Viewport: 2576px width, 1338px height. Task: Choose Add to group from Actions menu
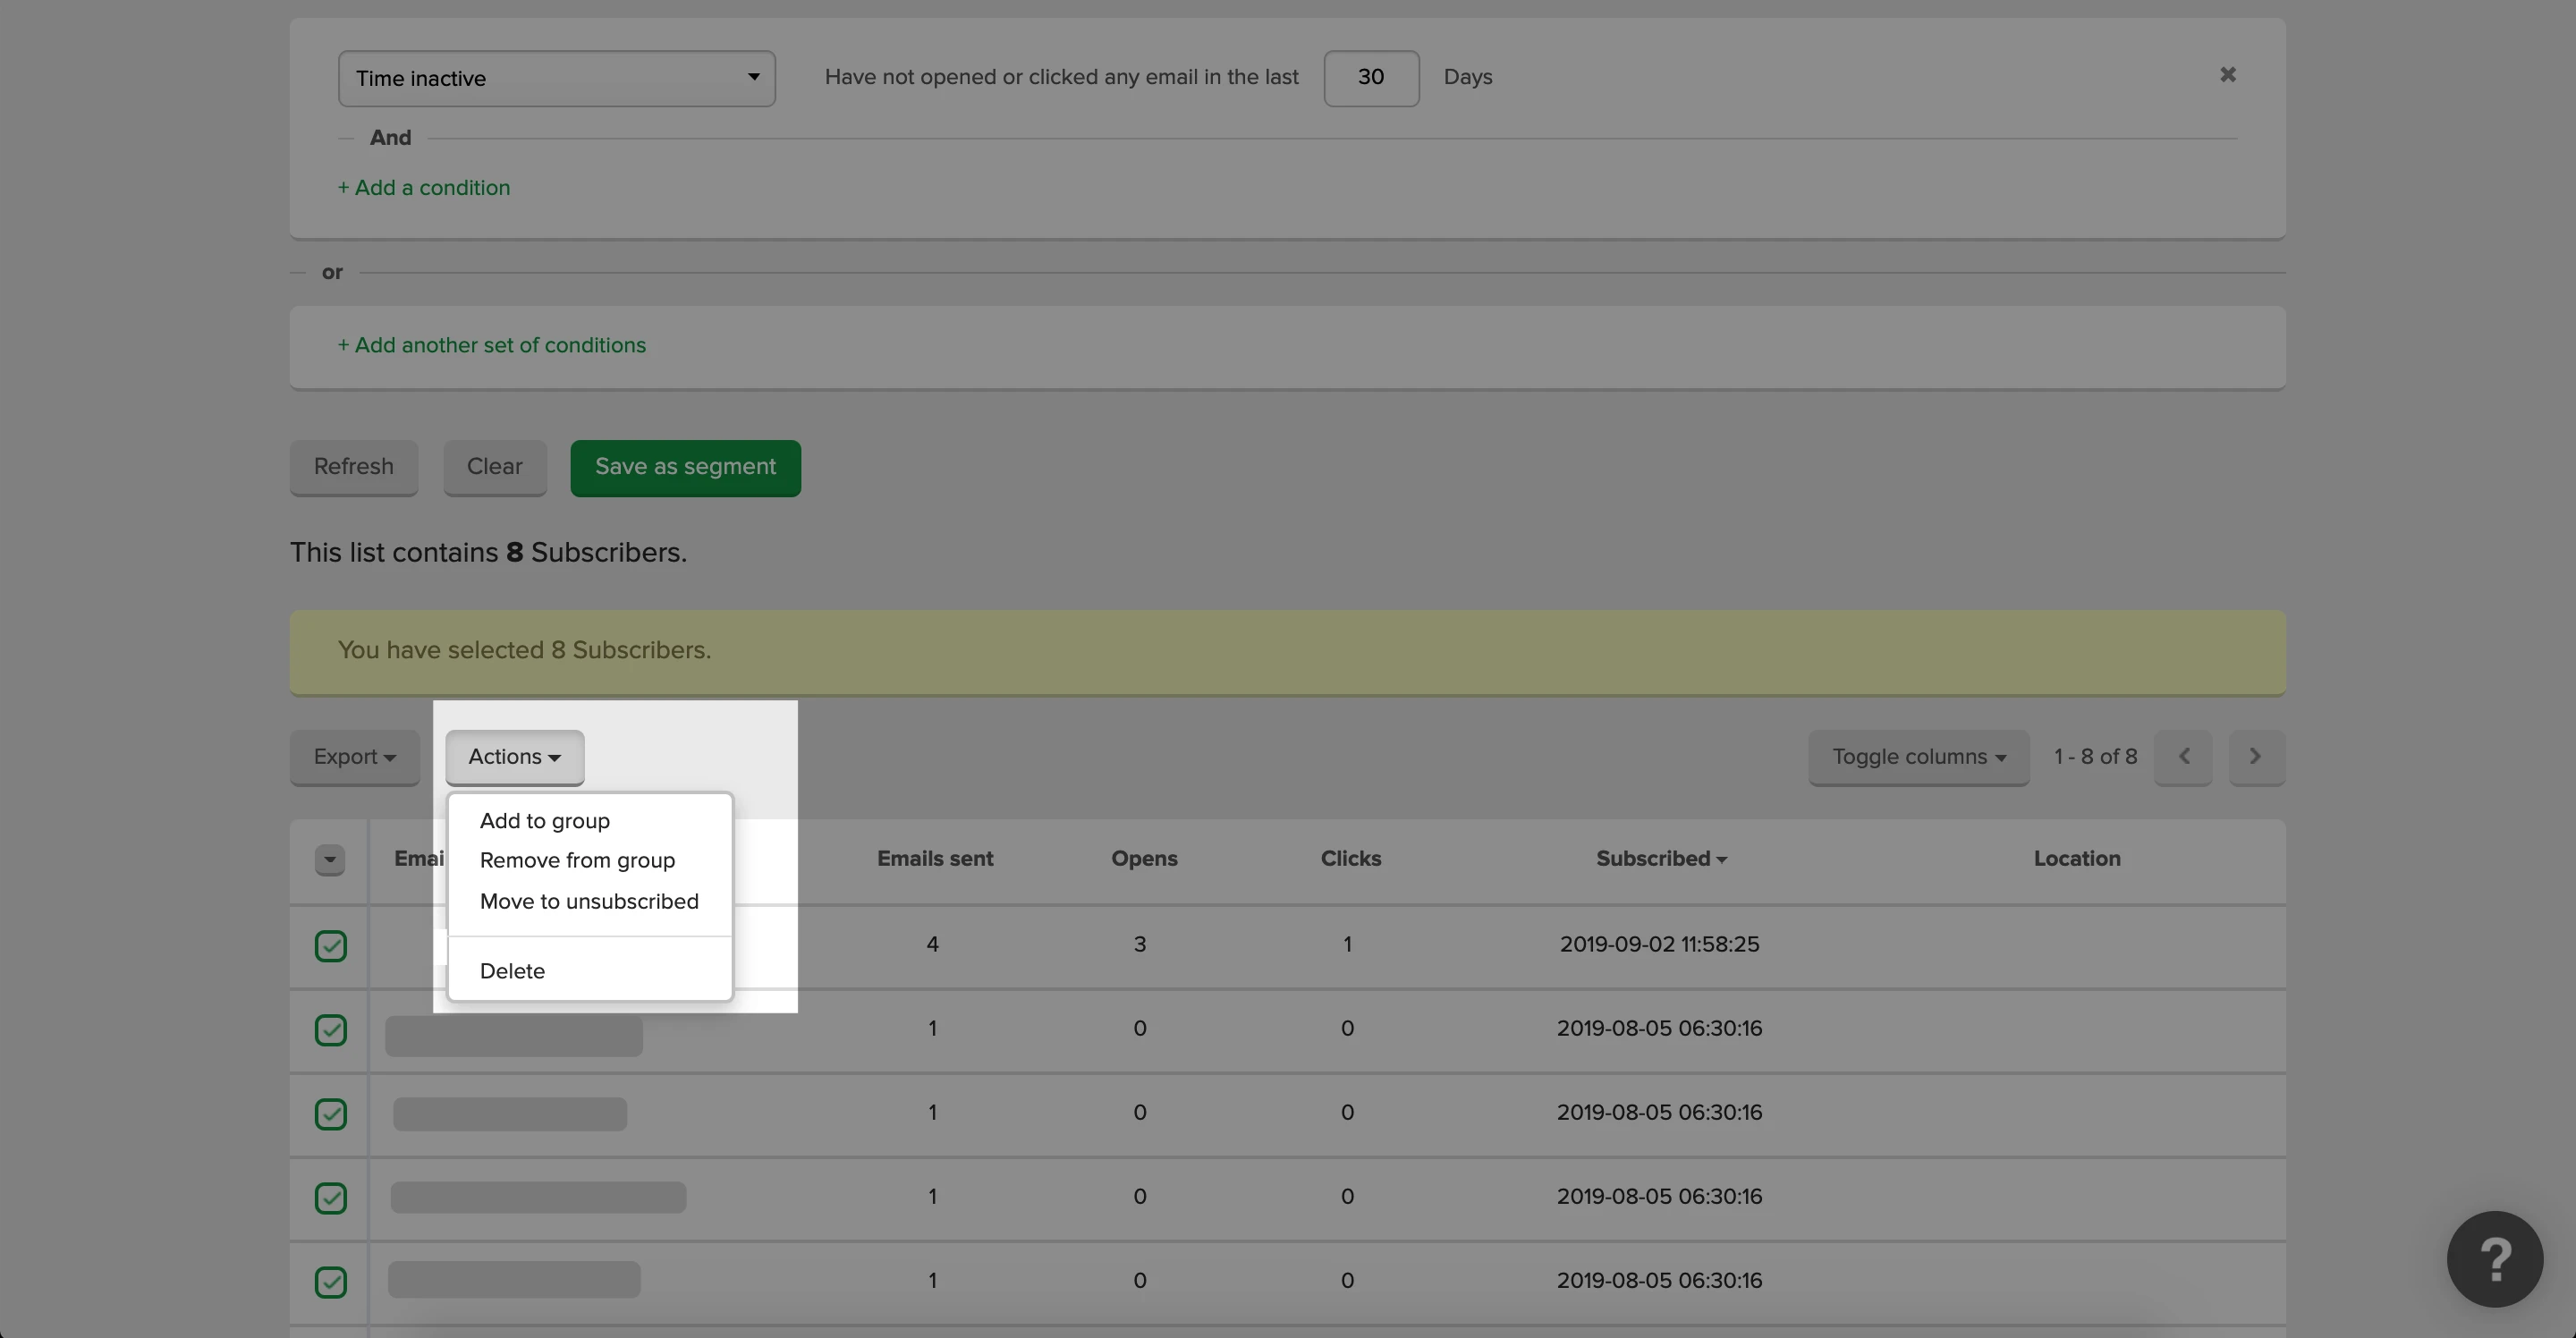click(544, 821)
